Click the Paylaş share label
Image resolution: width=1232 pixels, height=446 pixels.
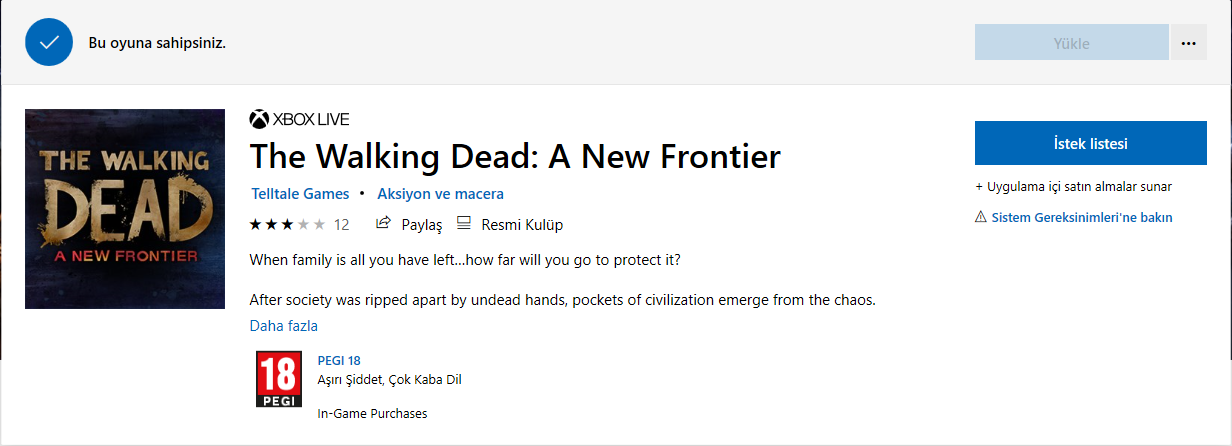(421, 225)
